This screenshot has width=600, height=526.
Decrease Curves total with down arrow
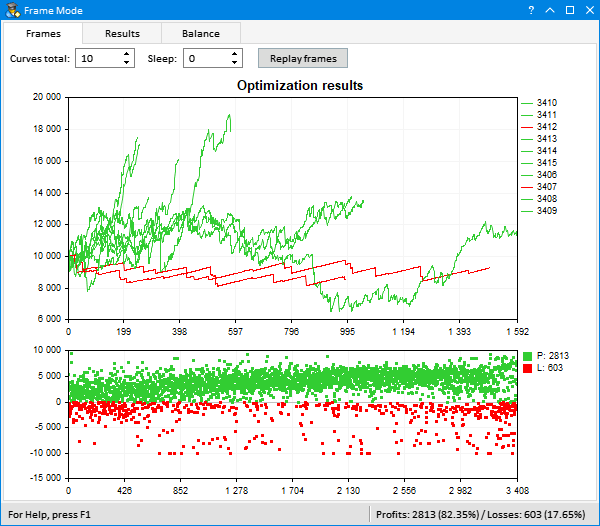127,63
